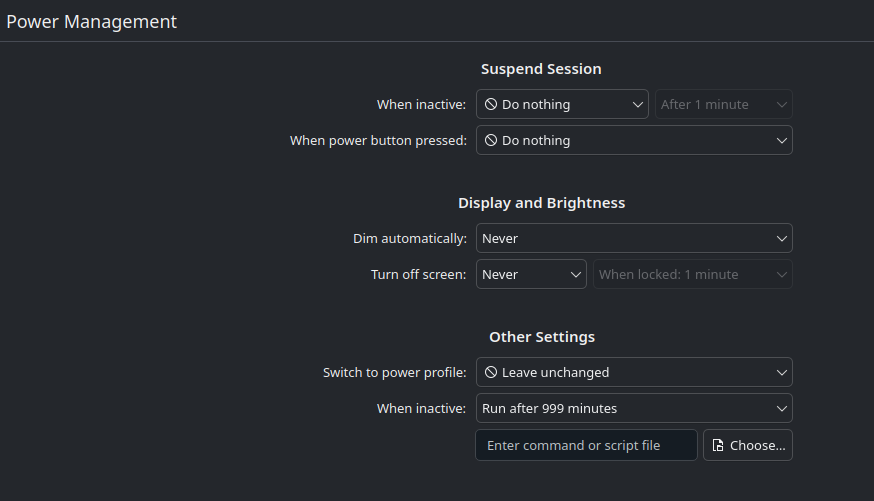This screenshot has height=501, width=874.
Task: Open the 'When power button pressed' dropdown
Action: (x=634, y=141)
